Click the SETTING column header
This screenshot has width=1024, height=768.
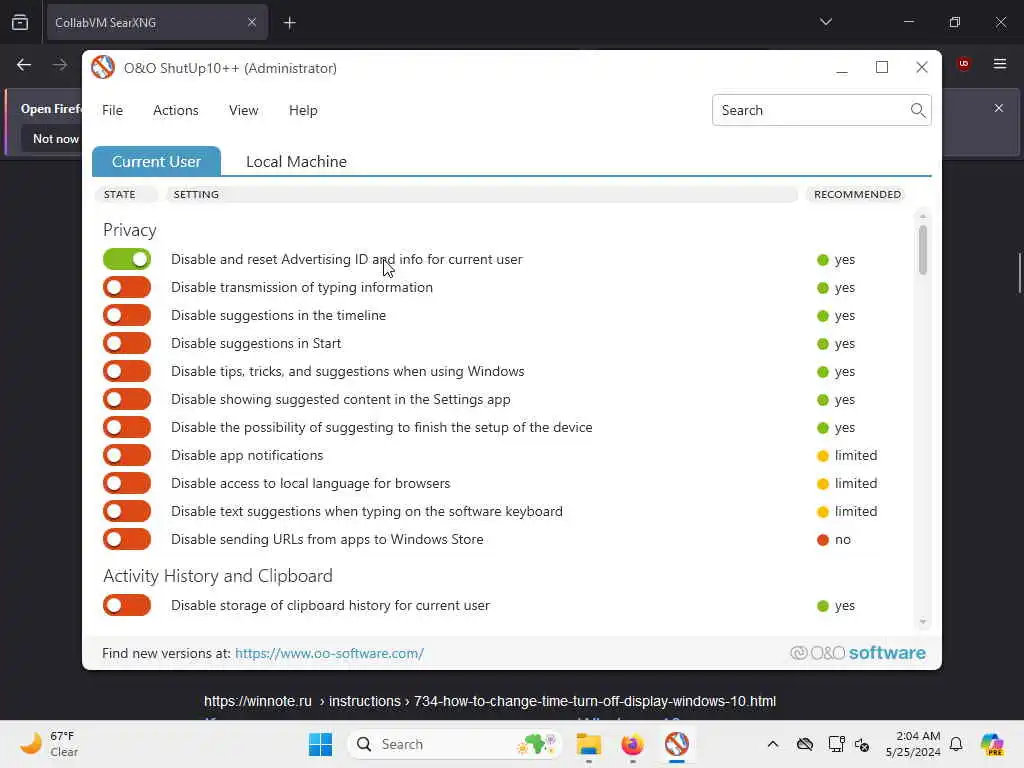pos(482,195)
